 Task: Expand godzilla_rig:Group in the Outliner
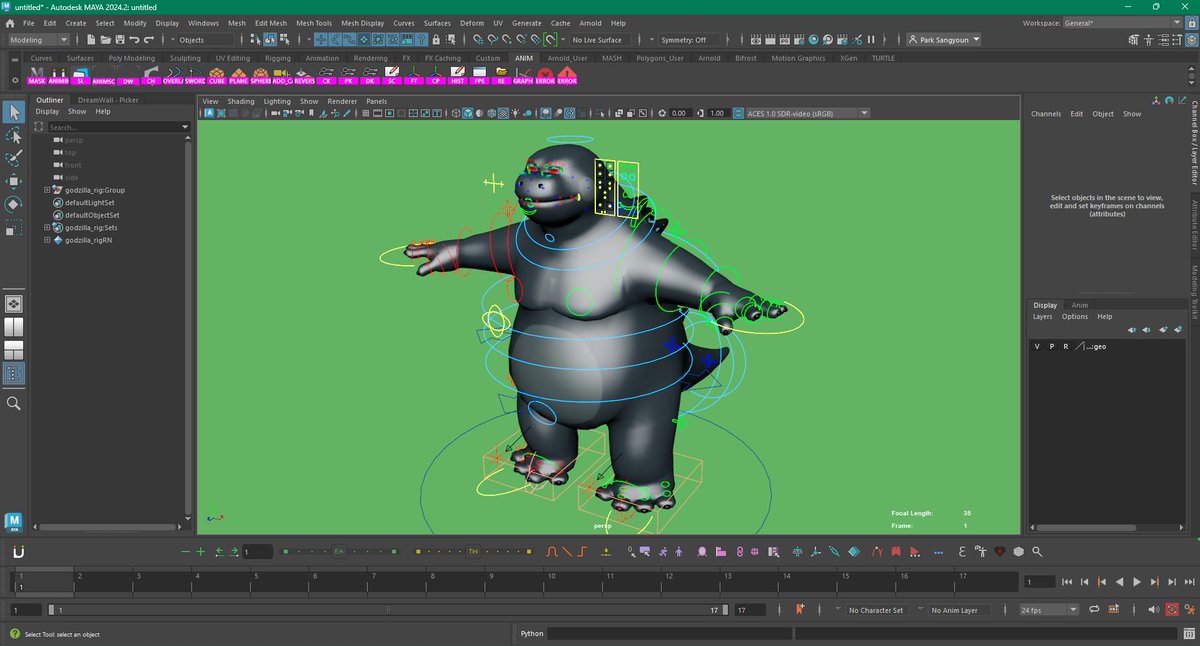pyautogui.click(x=47, y=190)
